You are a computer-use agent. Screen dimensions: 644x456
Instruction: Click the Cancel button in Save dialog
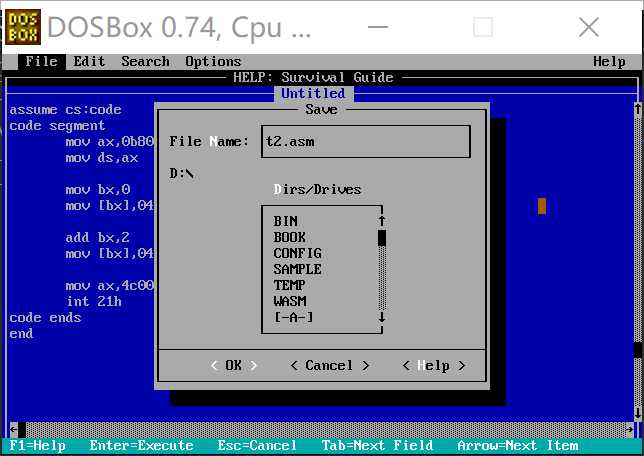(x=329, y=366)
